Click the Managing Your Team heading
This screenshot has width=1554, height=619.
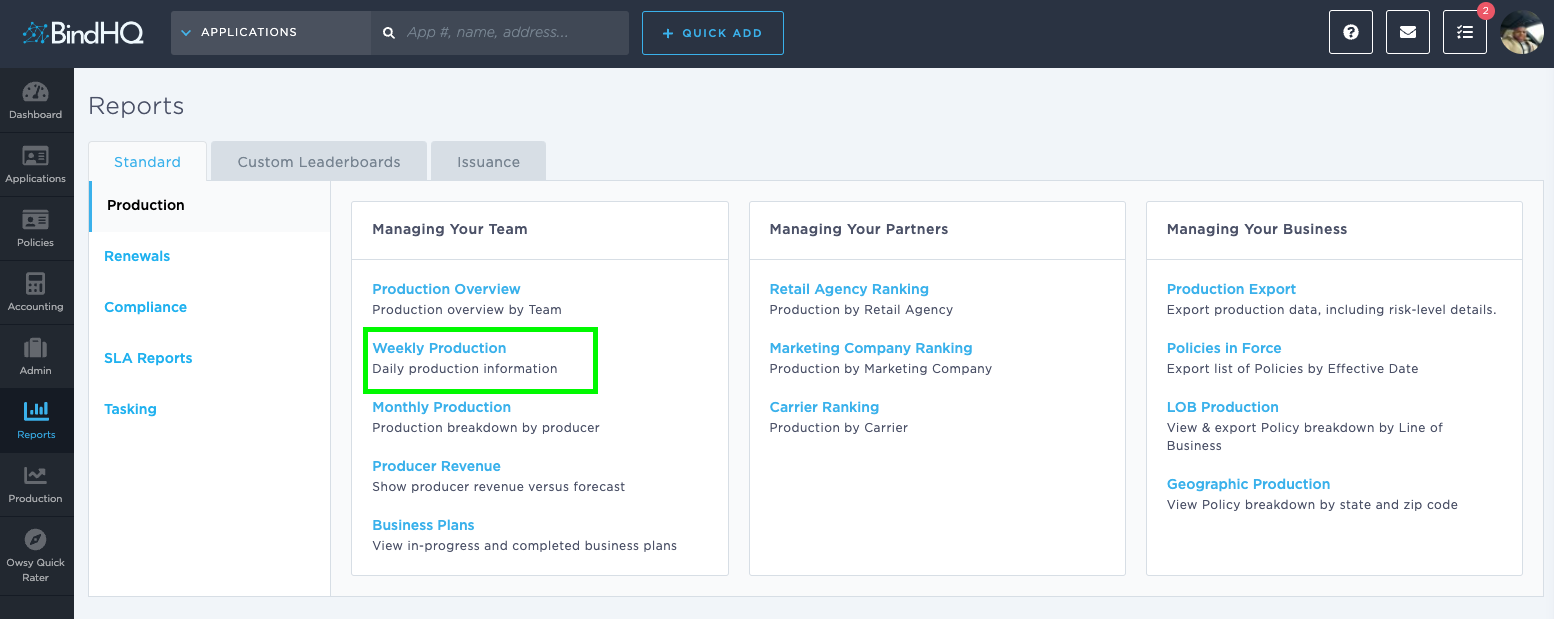click(x=450, y=229)
